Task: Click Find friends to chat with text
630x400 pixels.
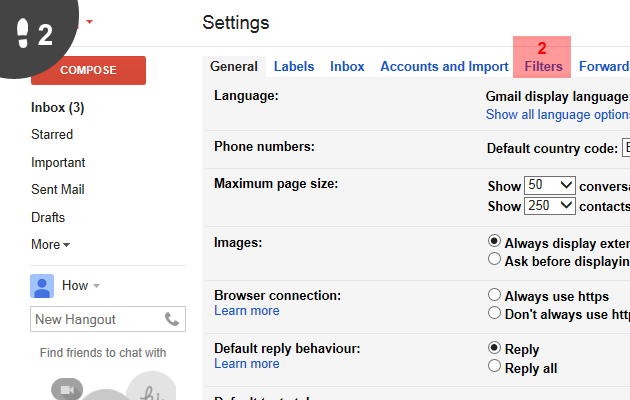Action: tap(103, 353)
